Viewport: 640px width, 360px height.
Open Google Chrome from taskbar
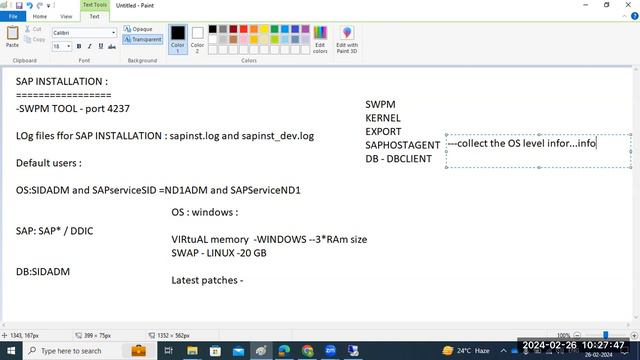308,351
